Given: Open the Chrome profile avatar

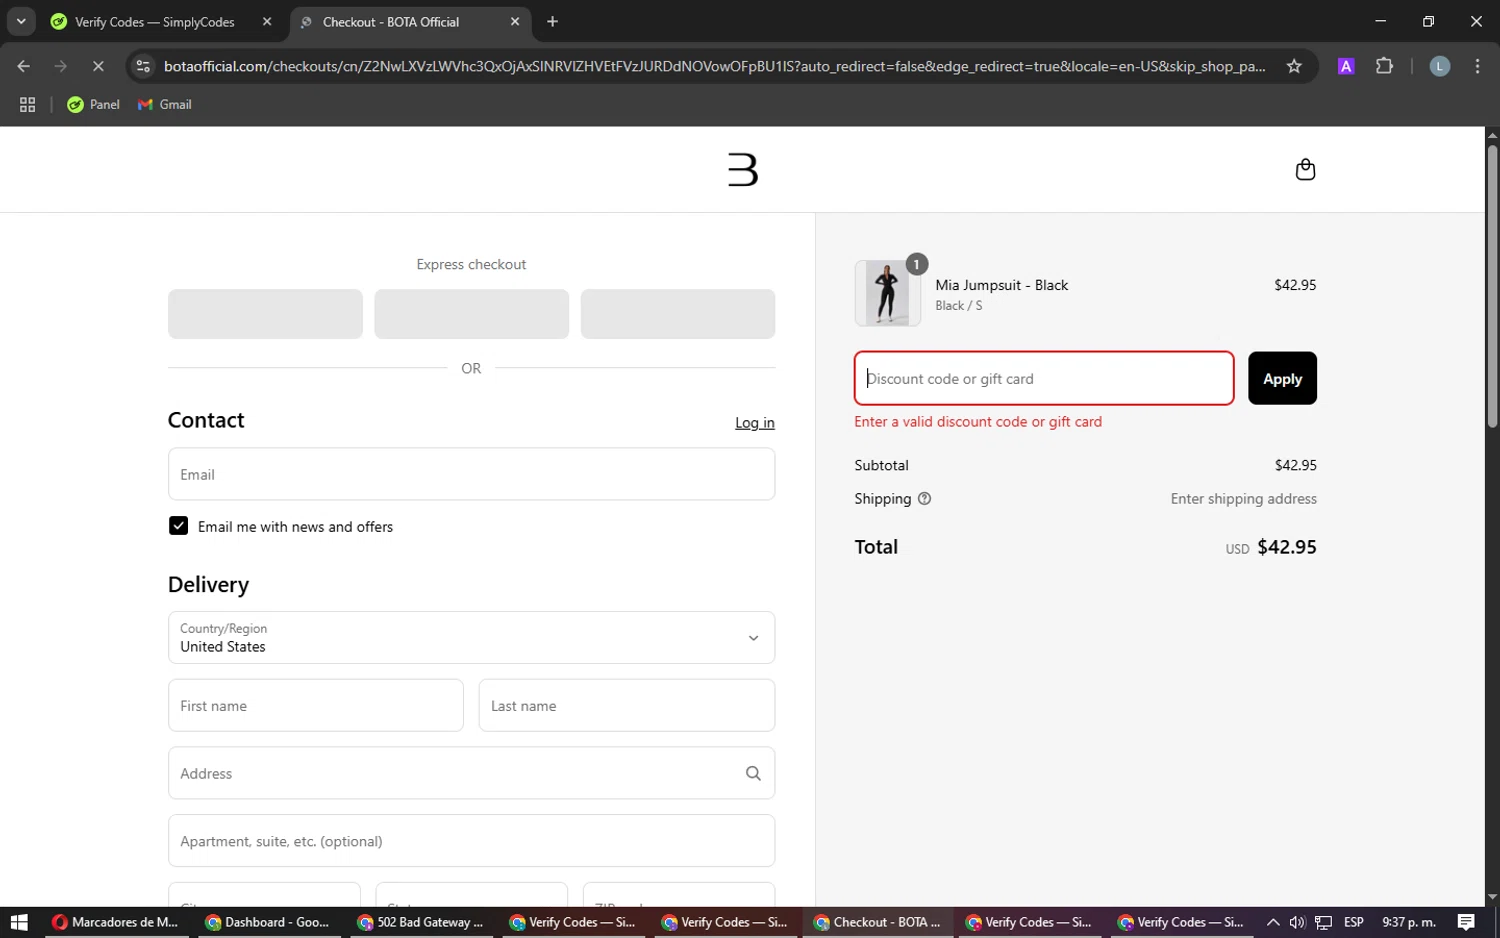Looking at the screenshot, I should point(1439,66).
